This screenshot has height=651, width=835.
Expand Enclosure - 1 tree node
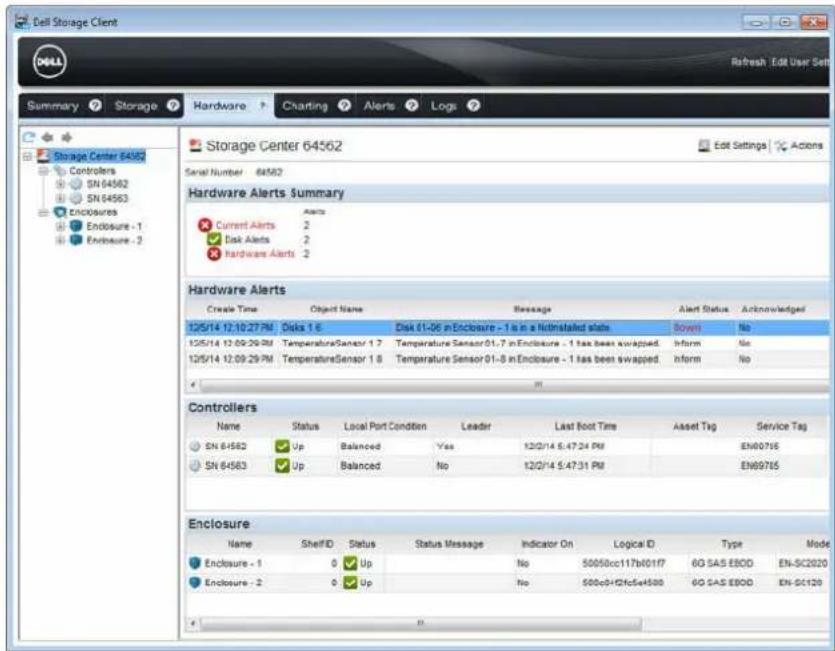(x=60, y=226)
